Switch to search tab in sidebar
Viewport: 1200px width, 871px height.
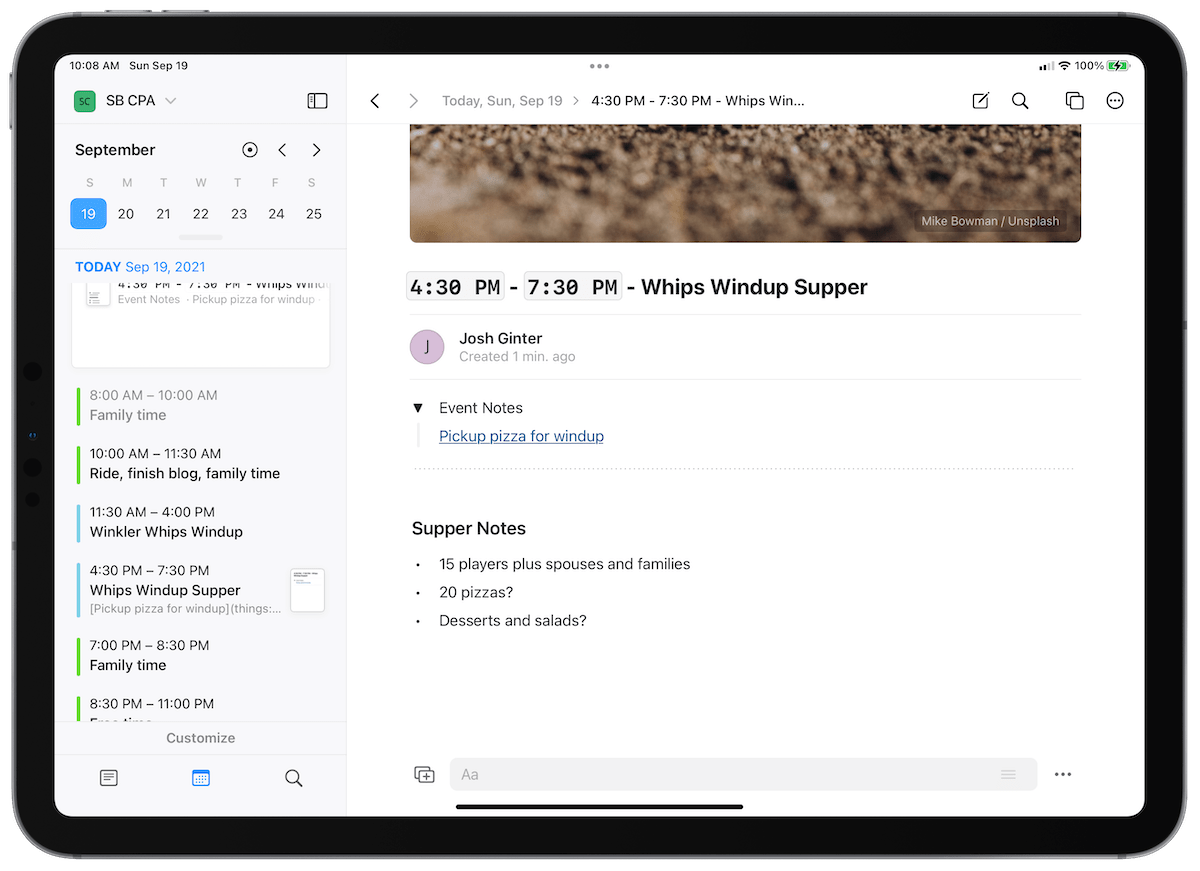point(293,778)
